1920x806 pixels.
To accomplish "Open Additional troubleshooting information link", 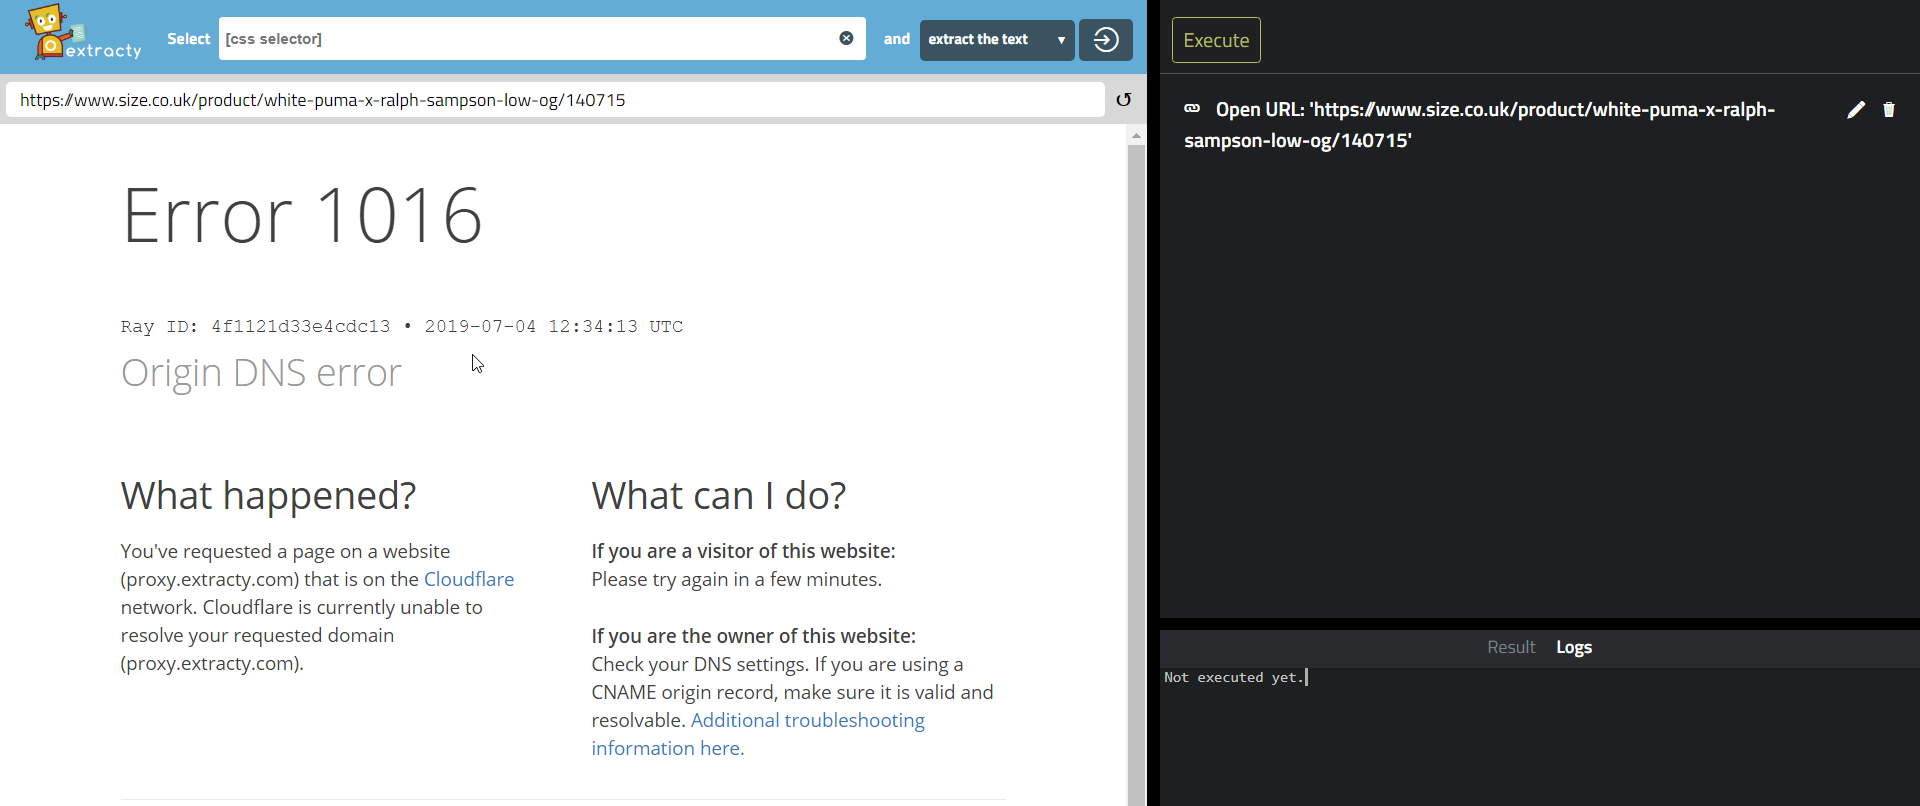I will click(758, 734).
